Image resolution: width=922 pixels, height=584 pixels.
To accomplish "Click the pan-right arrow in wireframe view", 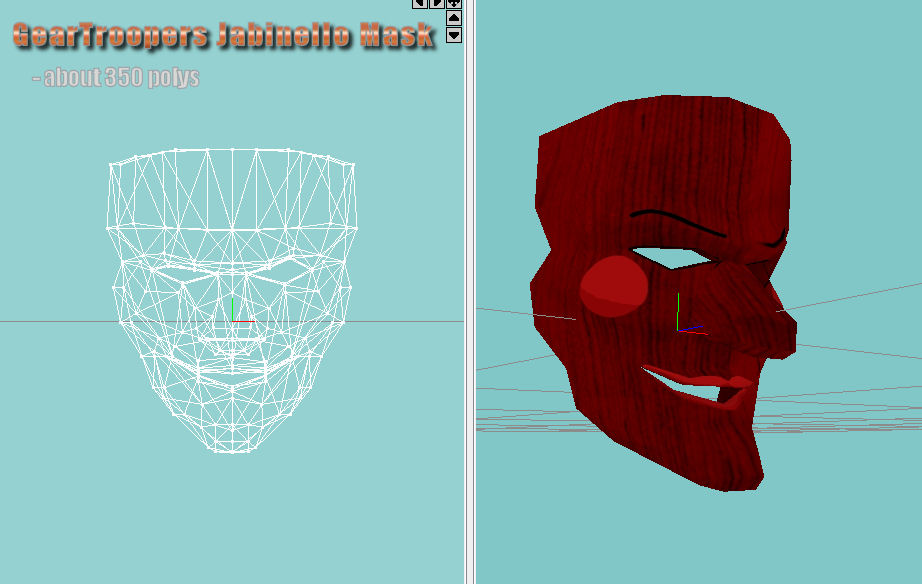I will click(x=437, y=3).
